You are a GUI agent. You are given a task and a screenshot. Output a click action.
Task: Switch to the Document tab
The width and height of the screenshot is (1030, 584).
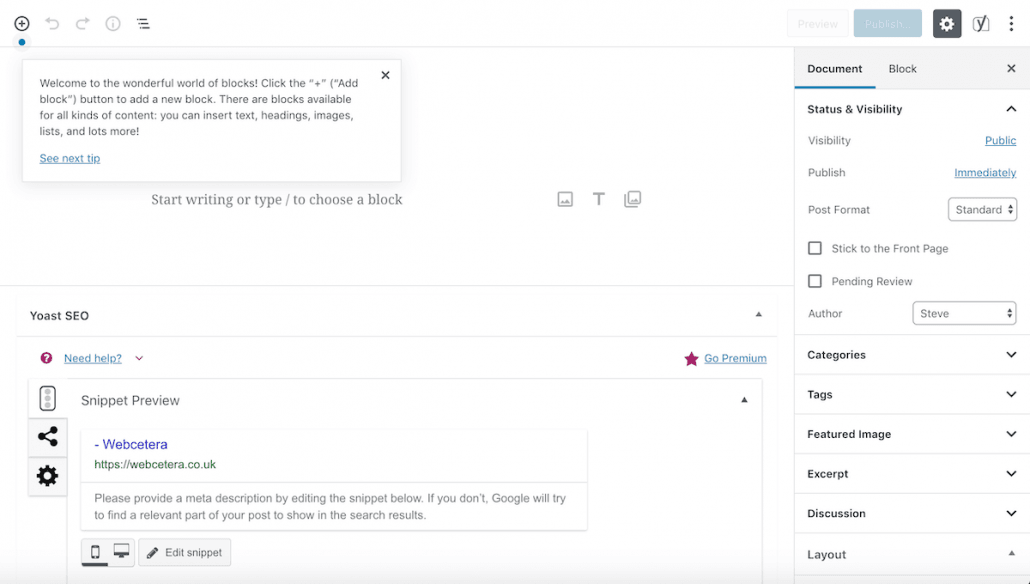click(x=834, y=68)
